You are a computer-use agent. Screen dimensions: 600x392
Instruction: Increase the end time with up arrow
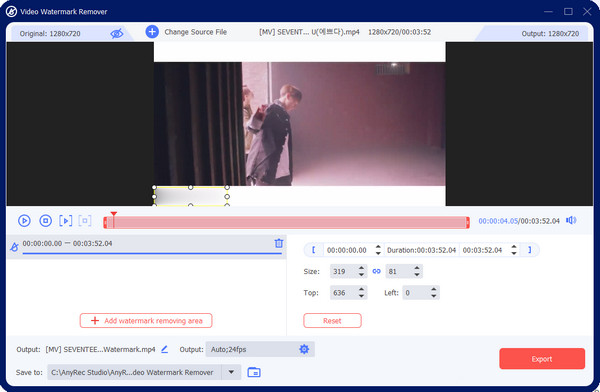pyautogui.click(x=514, y=247)
